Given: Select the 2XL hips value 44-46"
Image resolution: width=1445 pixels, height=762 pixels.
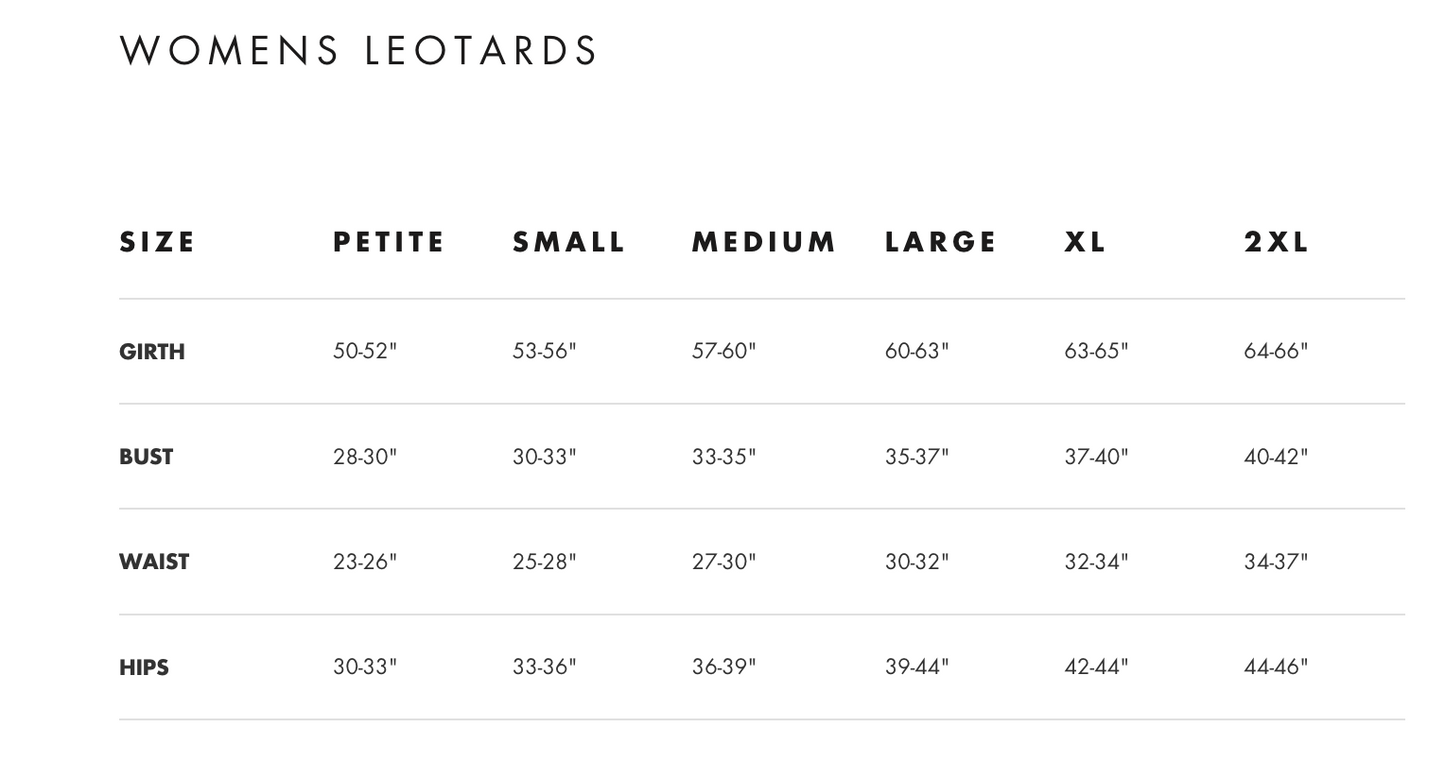Looking at the screenshot, I should coord(1276,666).
